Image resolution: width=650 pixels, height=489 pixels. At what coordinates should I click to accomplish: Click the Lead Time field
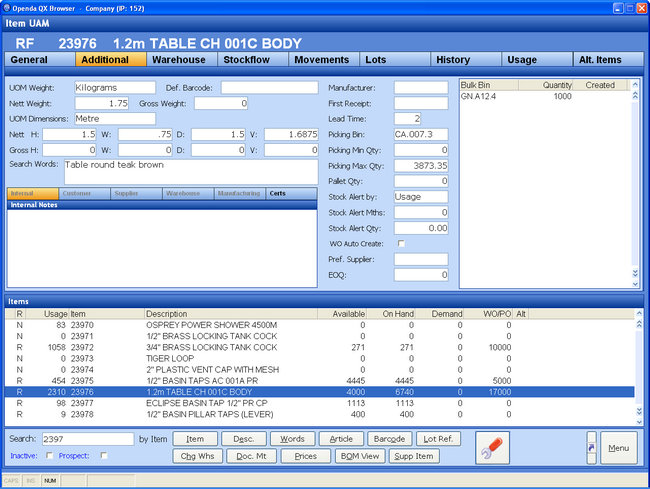click(x=407, y=119)
